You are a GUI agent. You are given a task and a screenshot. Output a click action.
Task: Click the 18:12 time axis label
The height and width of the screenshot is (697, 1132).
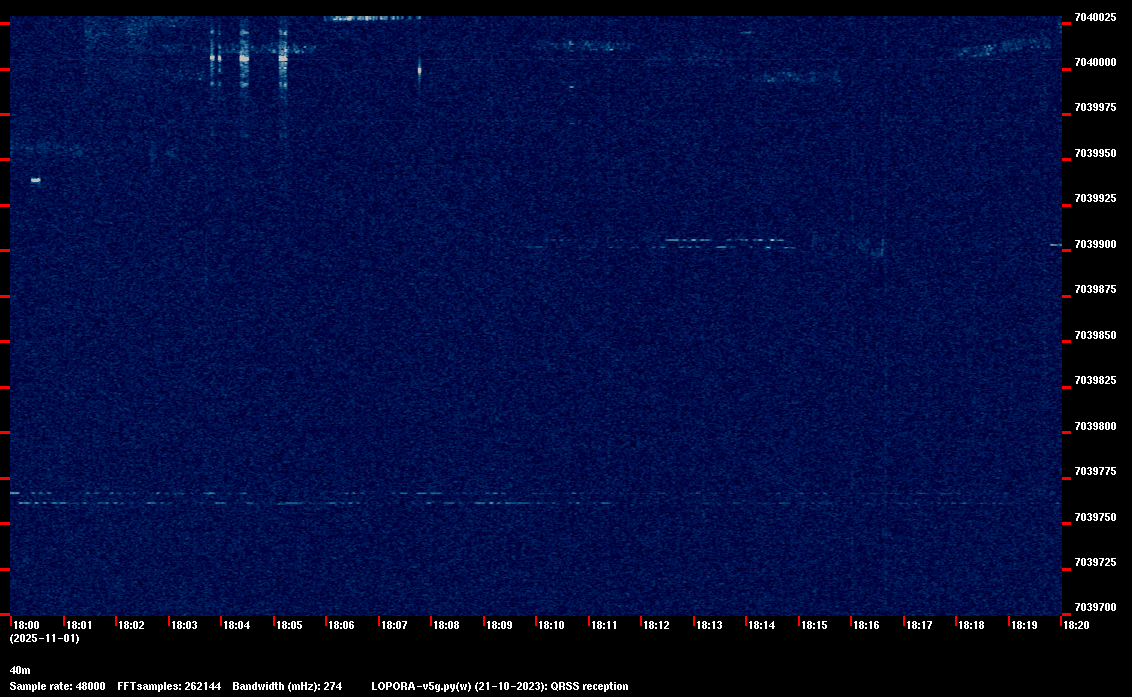point(656,625)
